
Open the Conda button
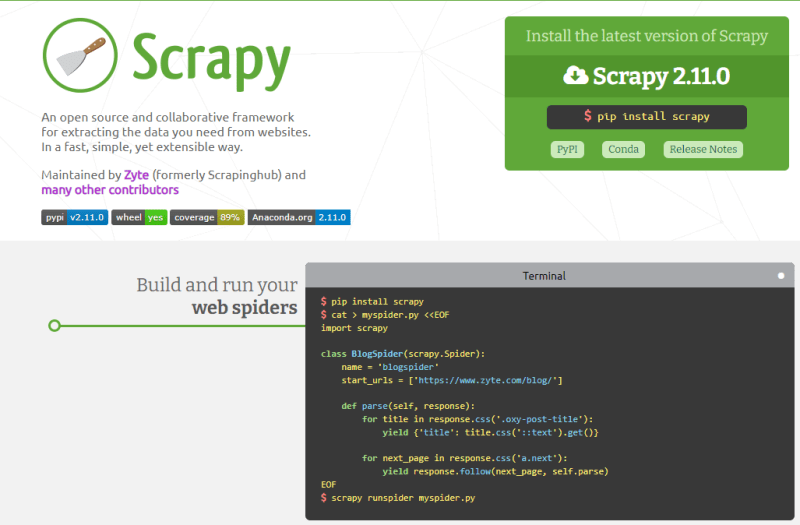pyautogui.click(x=623, y=149)
